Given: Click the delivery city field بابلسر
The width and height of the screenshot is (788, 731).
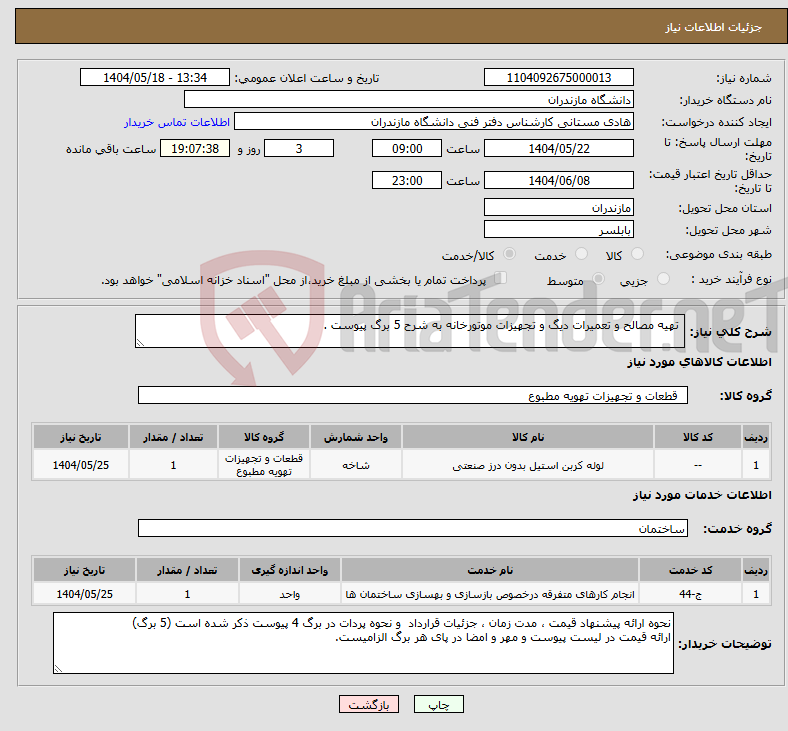Looking at the screenshot, I should 558,230.
